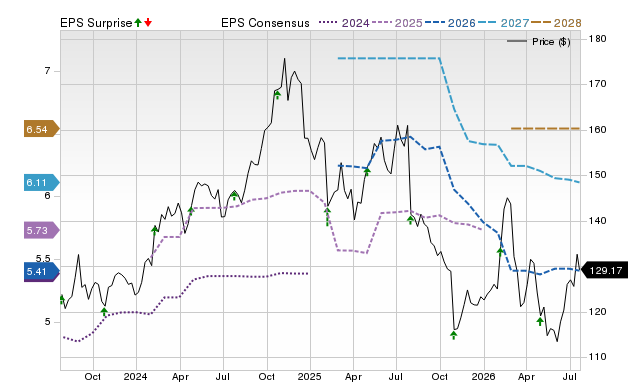
Task: Toggle the 2027 EPS consensus legend entry
Action: click(503, 23)
